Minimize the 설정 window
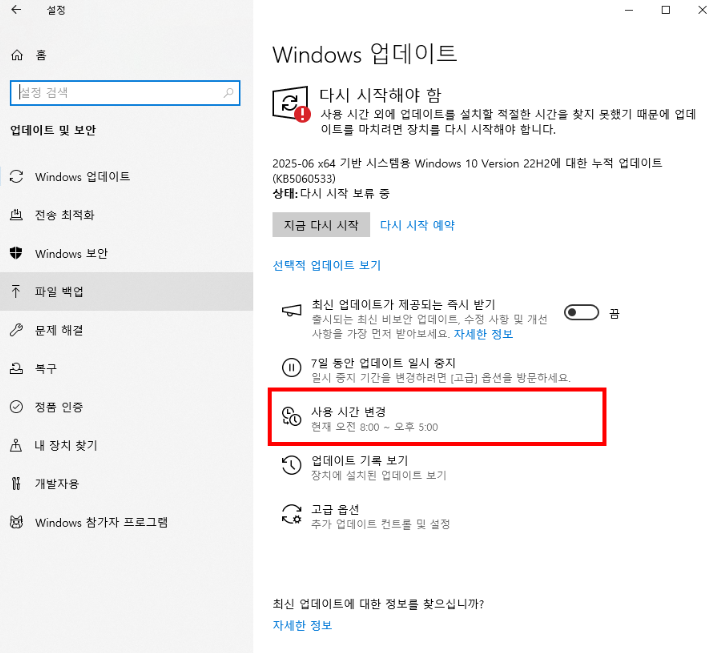The image size is (717, 653). [x=629, y=10]
